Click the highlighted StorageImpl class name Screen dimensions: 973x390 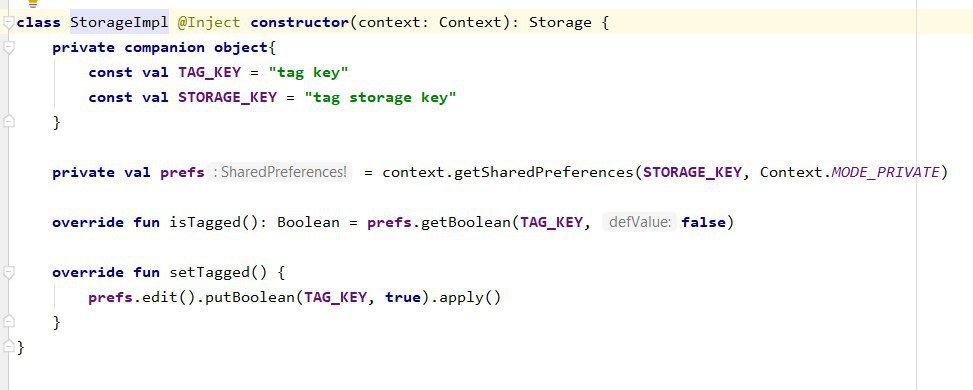pos(119,23)
